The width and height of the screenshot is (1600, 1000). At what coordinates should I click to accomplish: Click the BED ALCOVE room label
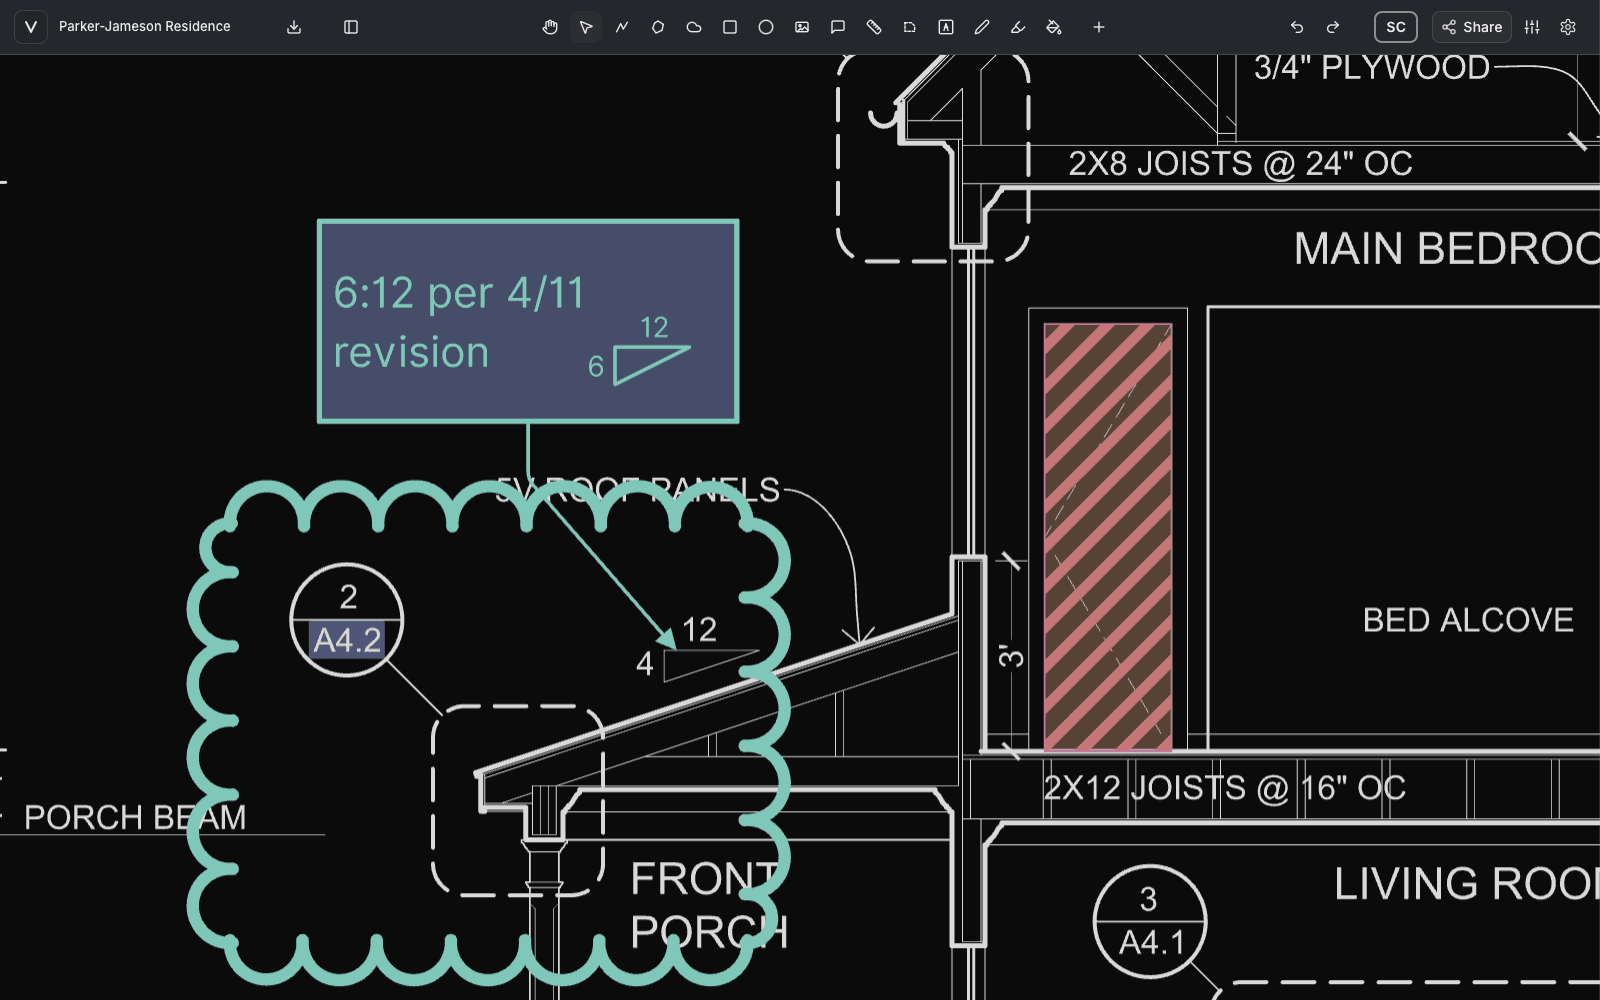[x=1468, y=620]
